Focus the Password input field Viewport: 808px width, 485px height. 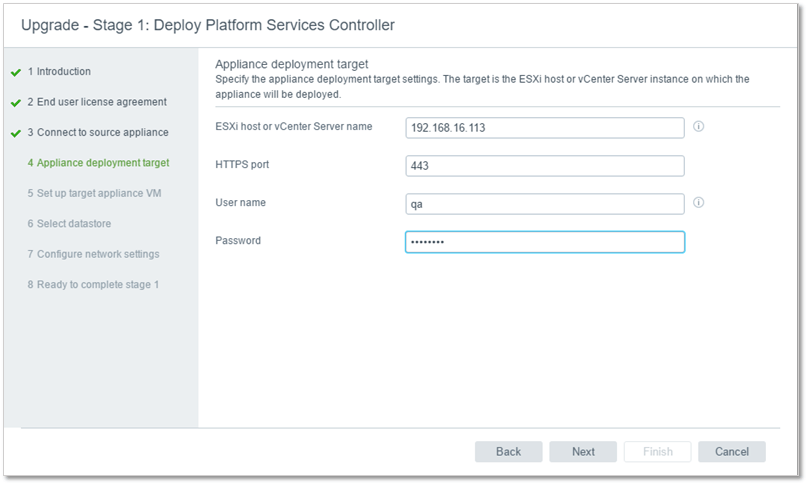click(x=545, y=242)
